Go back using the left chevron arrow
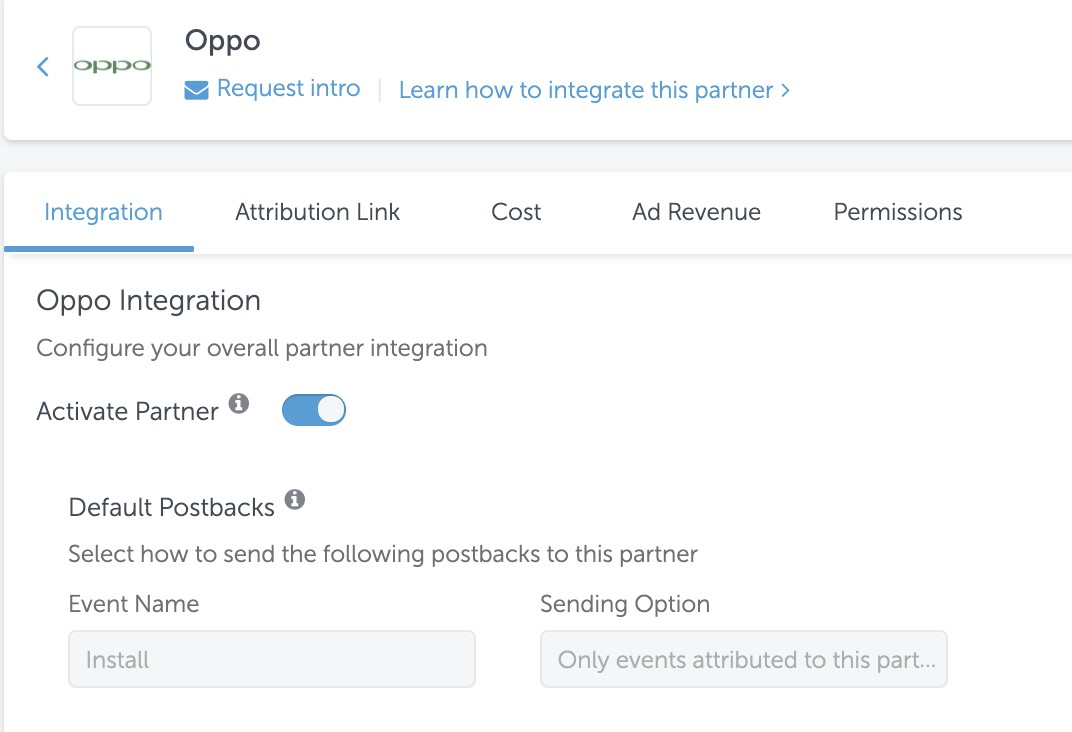This screenshot has height=732, width=1072. click(43, 66)
